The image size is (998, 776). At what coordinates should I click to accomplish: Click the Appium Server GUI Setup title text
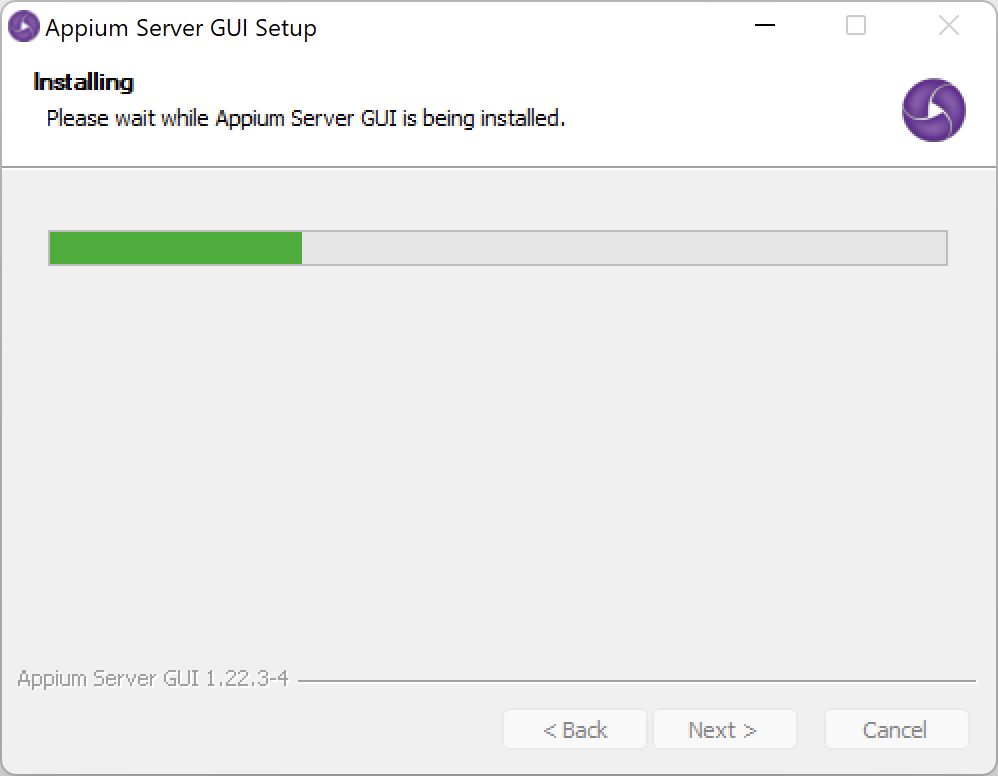point(180,27)
